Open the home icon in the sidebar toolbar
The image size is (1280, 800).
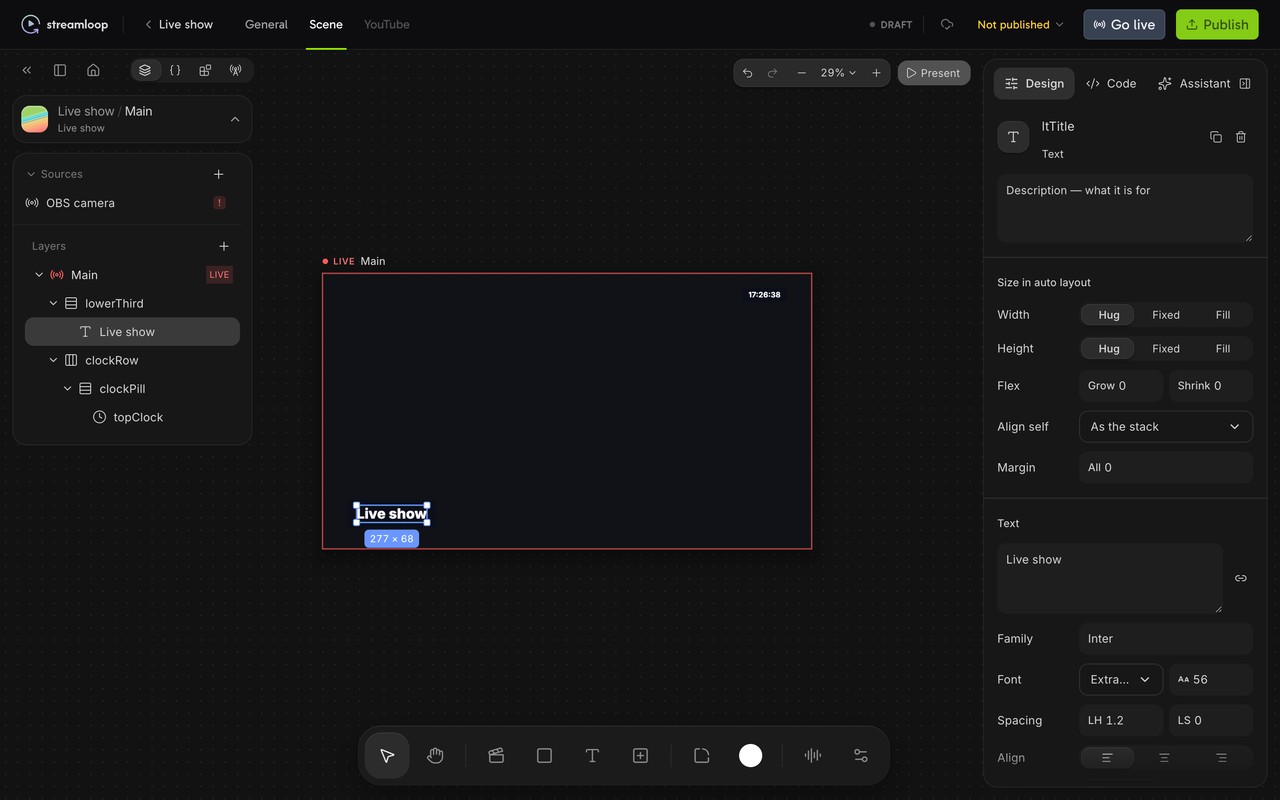tap(93, 70)
